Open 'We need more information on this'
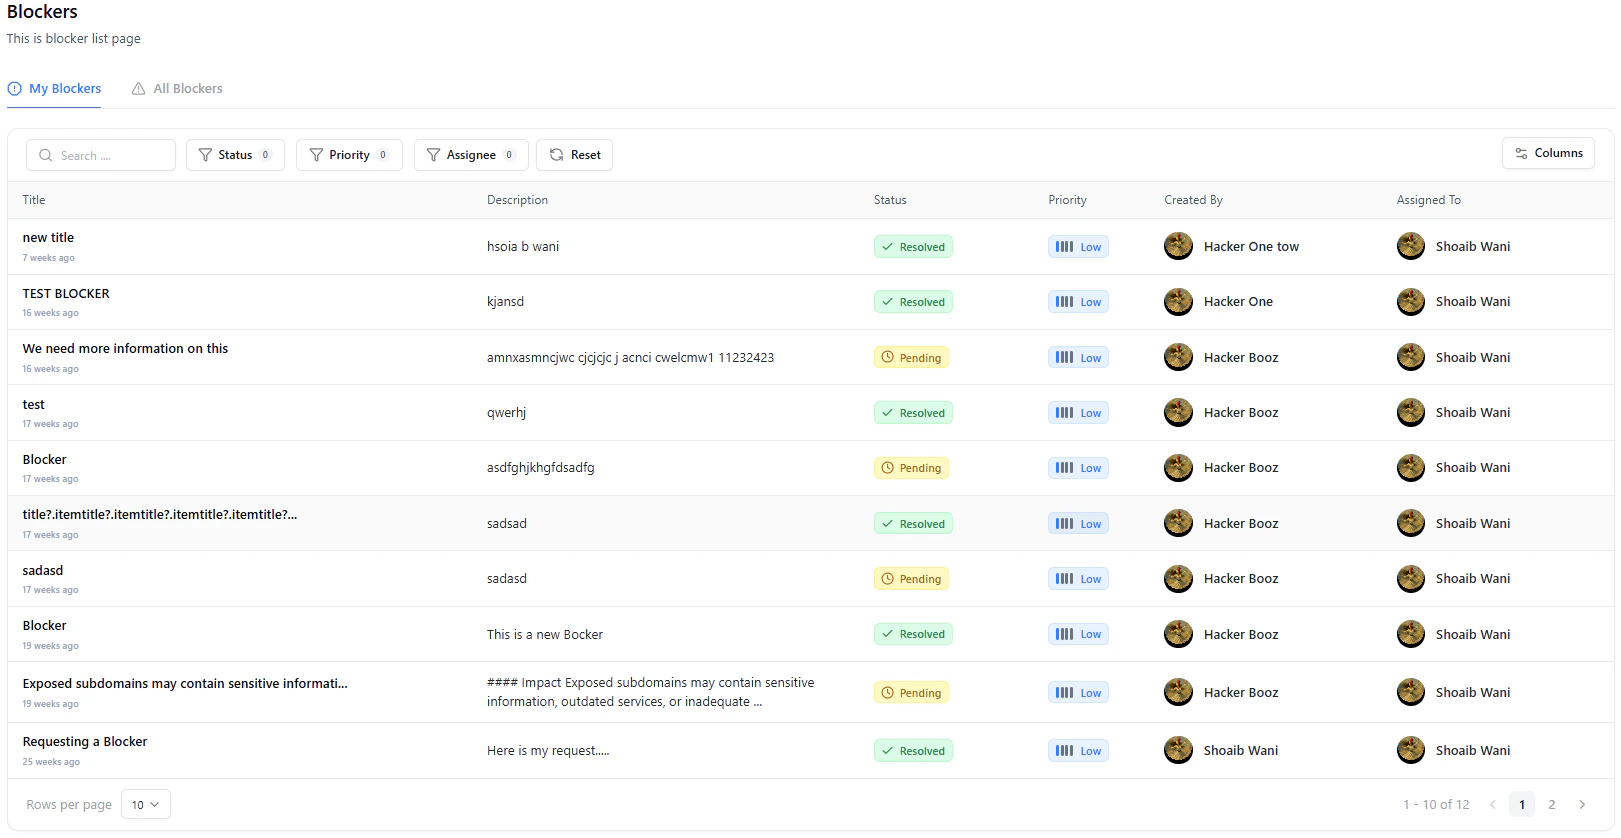Screen dimensions: 1621x838 (125, 349)
